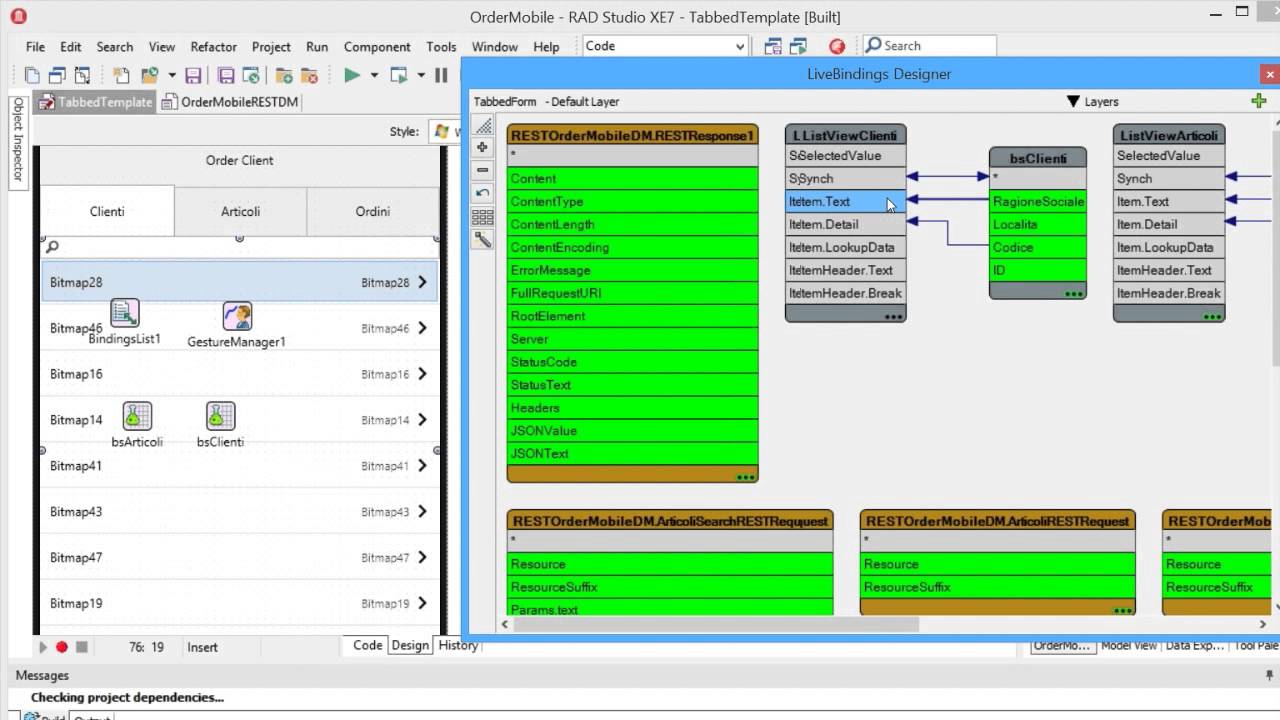Expand ListViewArticoli block ellipsis

(x=1212, y=316)
